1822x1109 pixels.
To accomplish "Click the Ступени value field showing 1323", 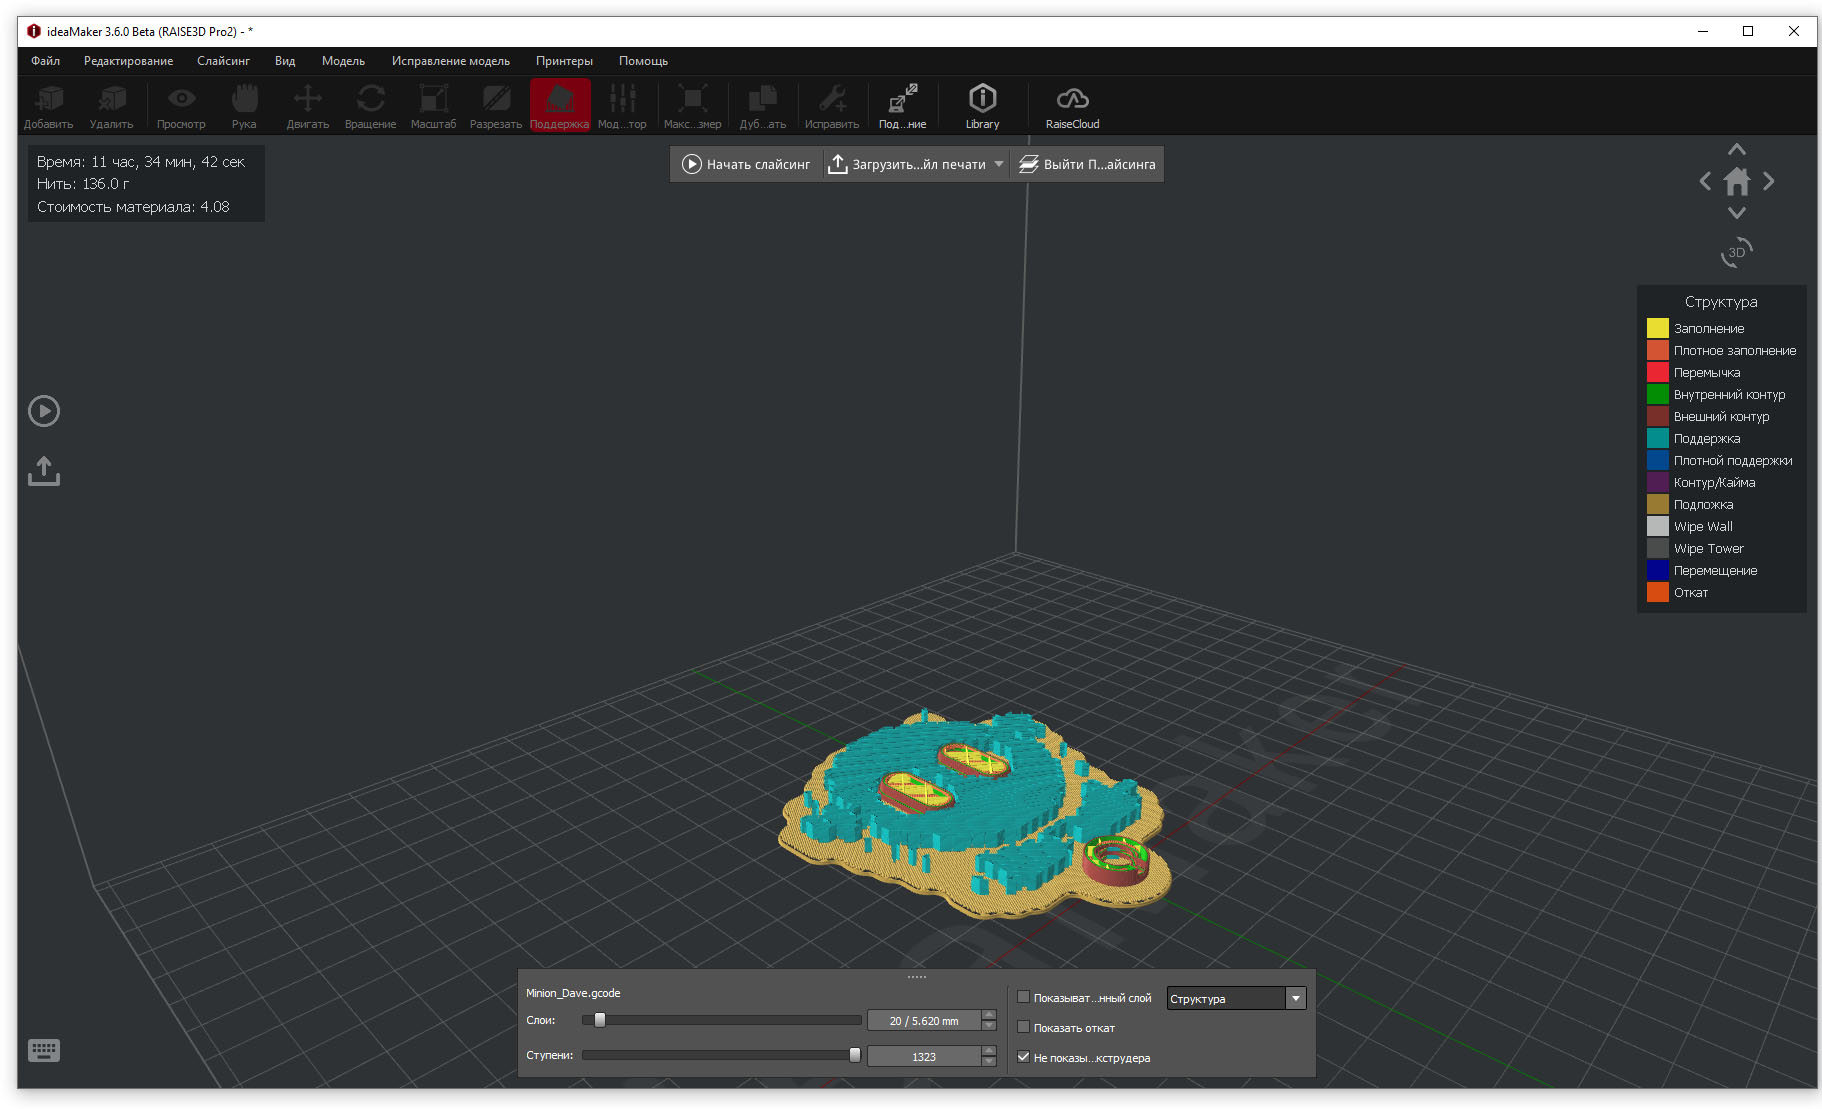I will [924, 1057].
